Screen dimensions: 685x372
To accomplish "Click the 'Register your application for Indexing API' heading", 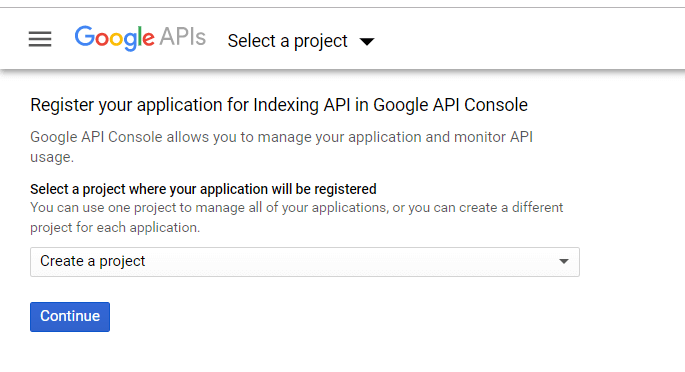I will (x=279, y=105).
